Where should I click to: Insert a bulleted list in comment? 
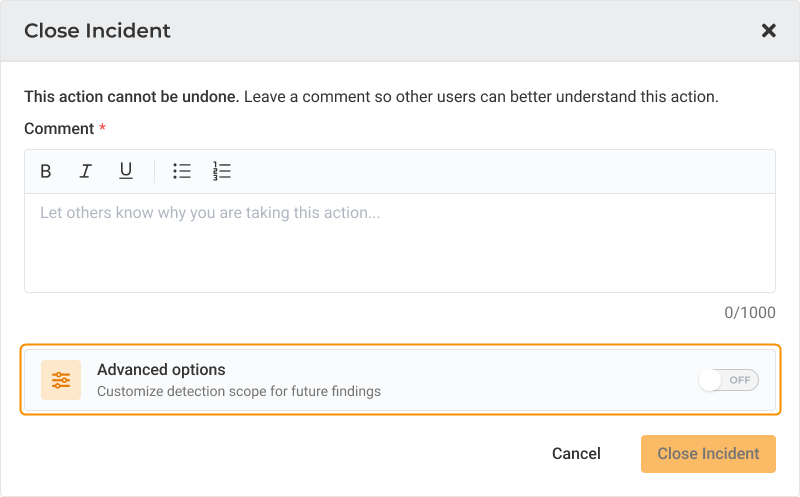coord(182,171)
